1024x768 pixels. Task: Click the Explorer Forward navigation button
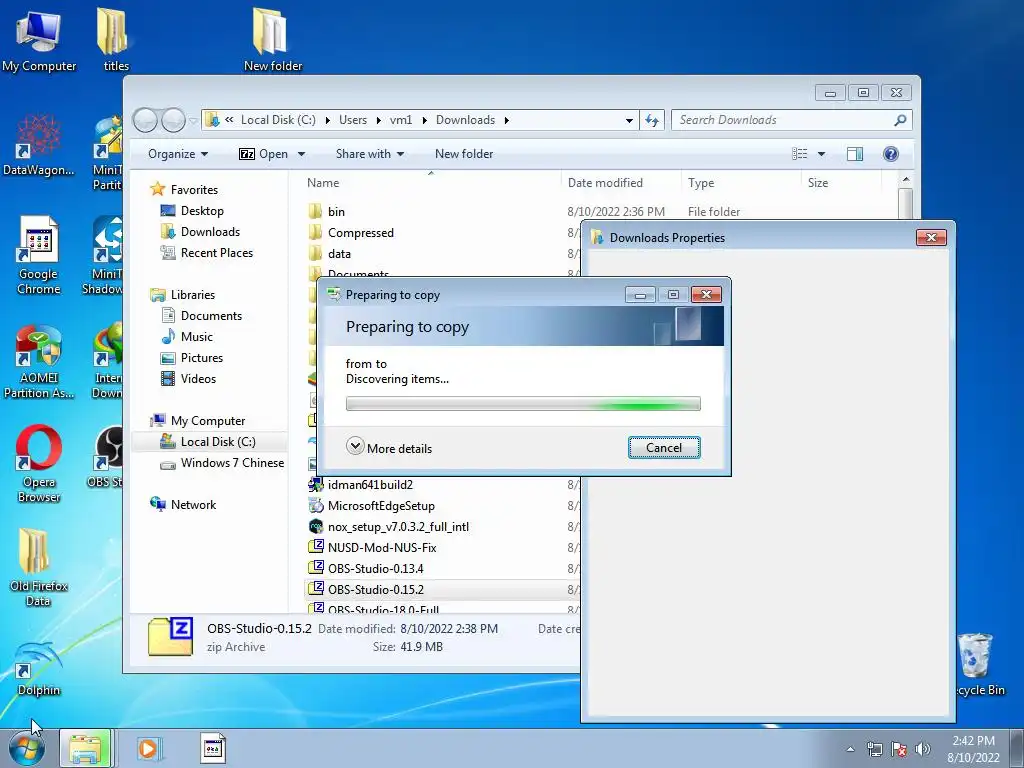point(173,120)
